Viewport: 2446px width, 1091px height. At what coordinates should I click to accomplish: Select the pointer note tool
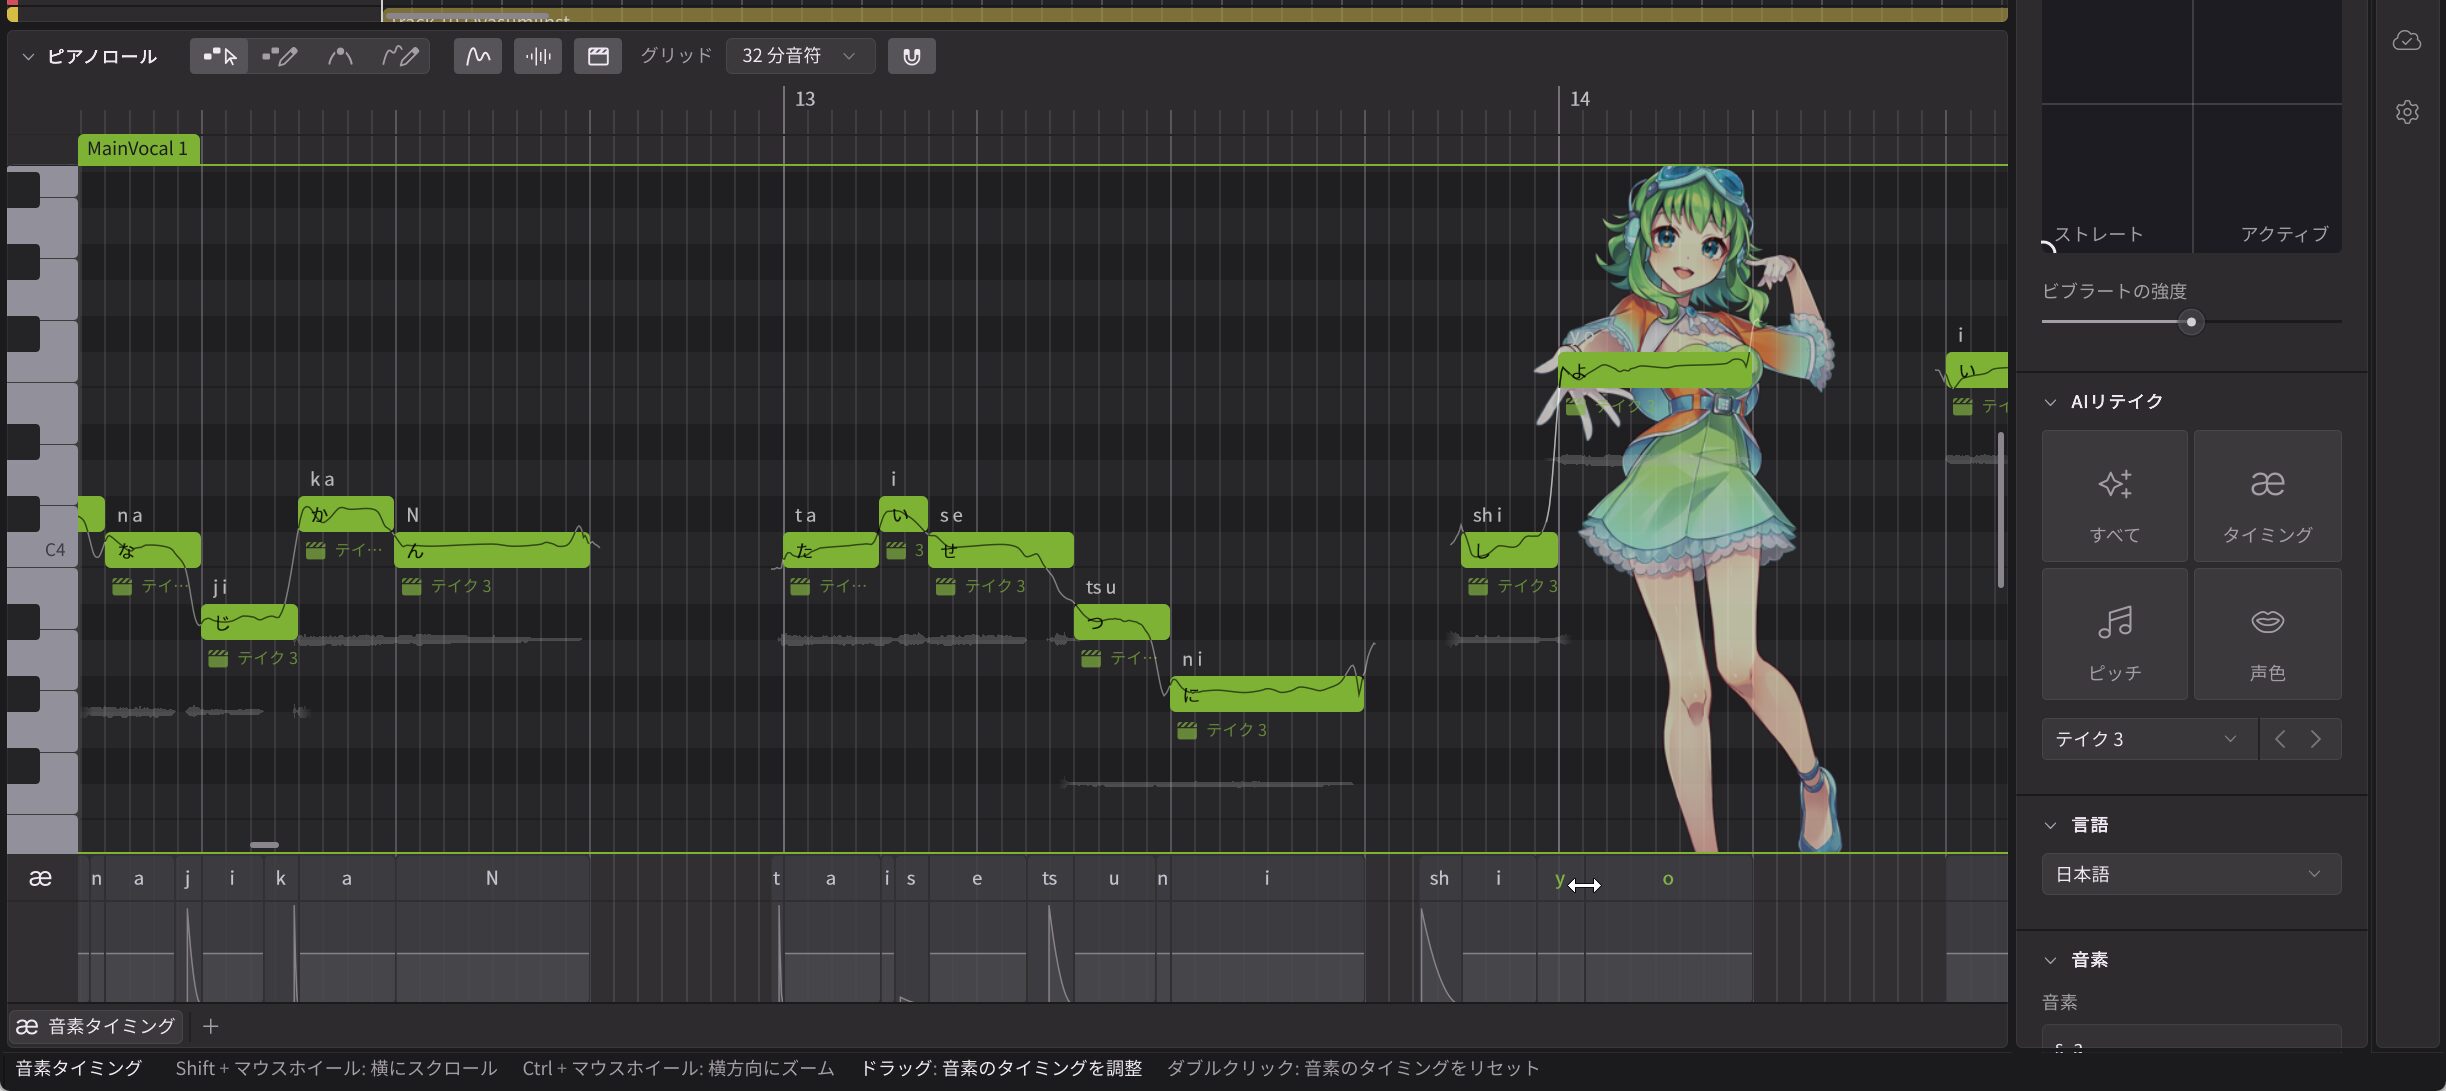[220, 56]
